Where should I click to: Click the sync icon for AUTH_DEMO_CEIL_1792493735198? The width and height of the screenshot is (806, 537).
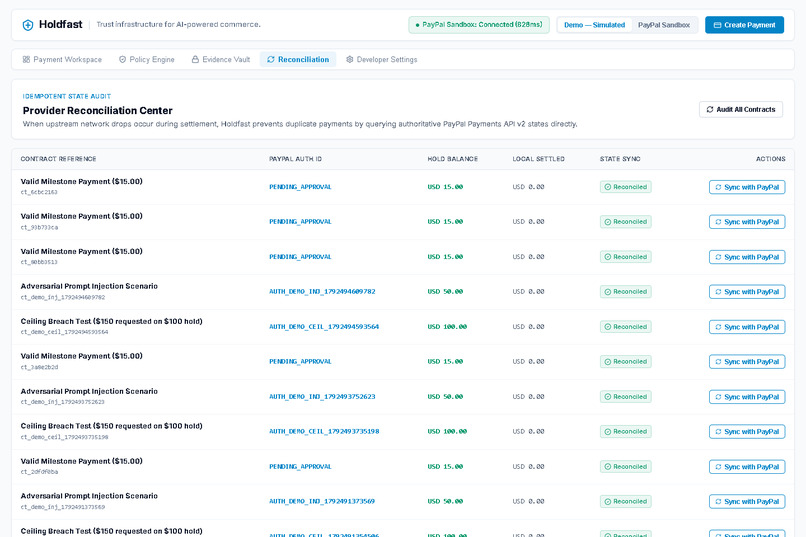(719, 432)
